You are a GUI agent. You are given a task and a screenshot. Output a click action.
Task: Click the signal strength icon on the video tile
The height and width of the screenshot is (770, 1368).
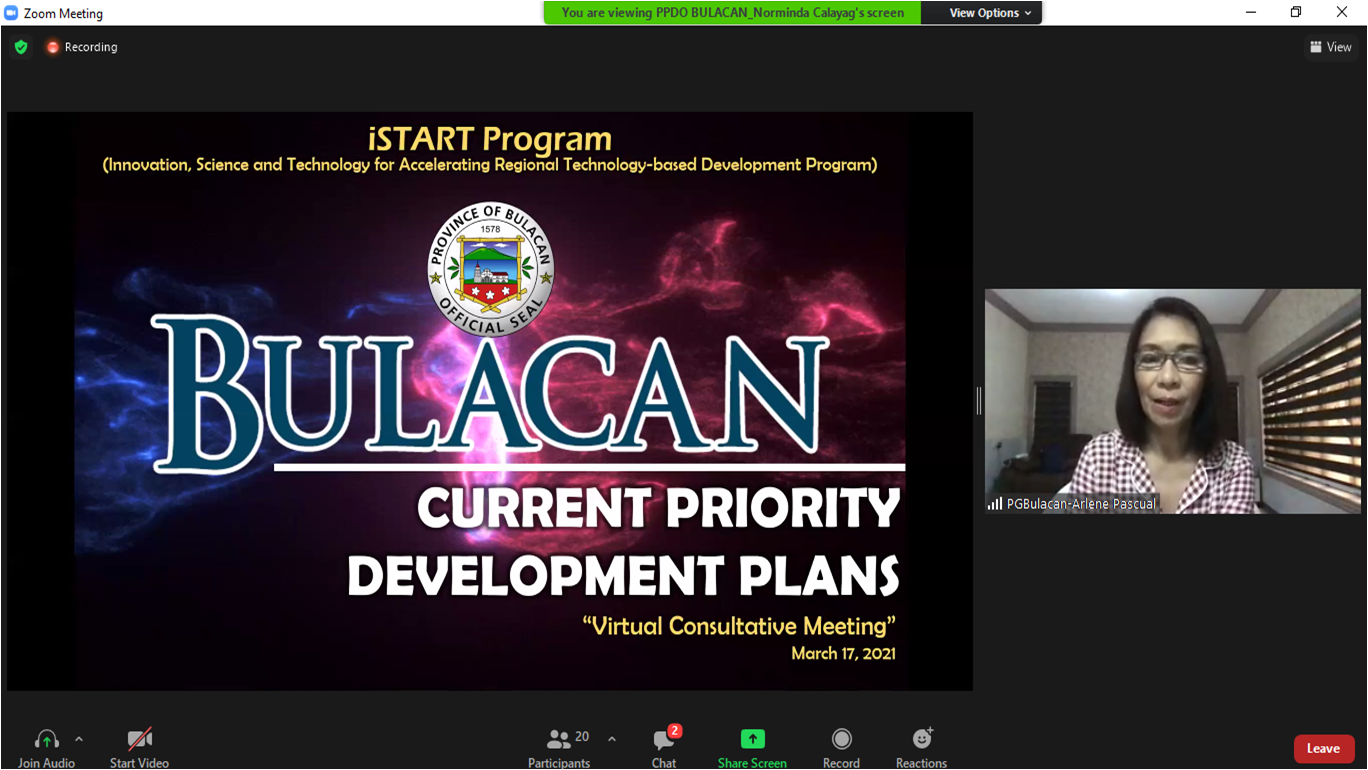[x=995, y=504]
